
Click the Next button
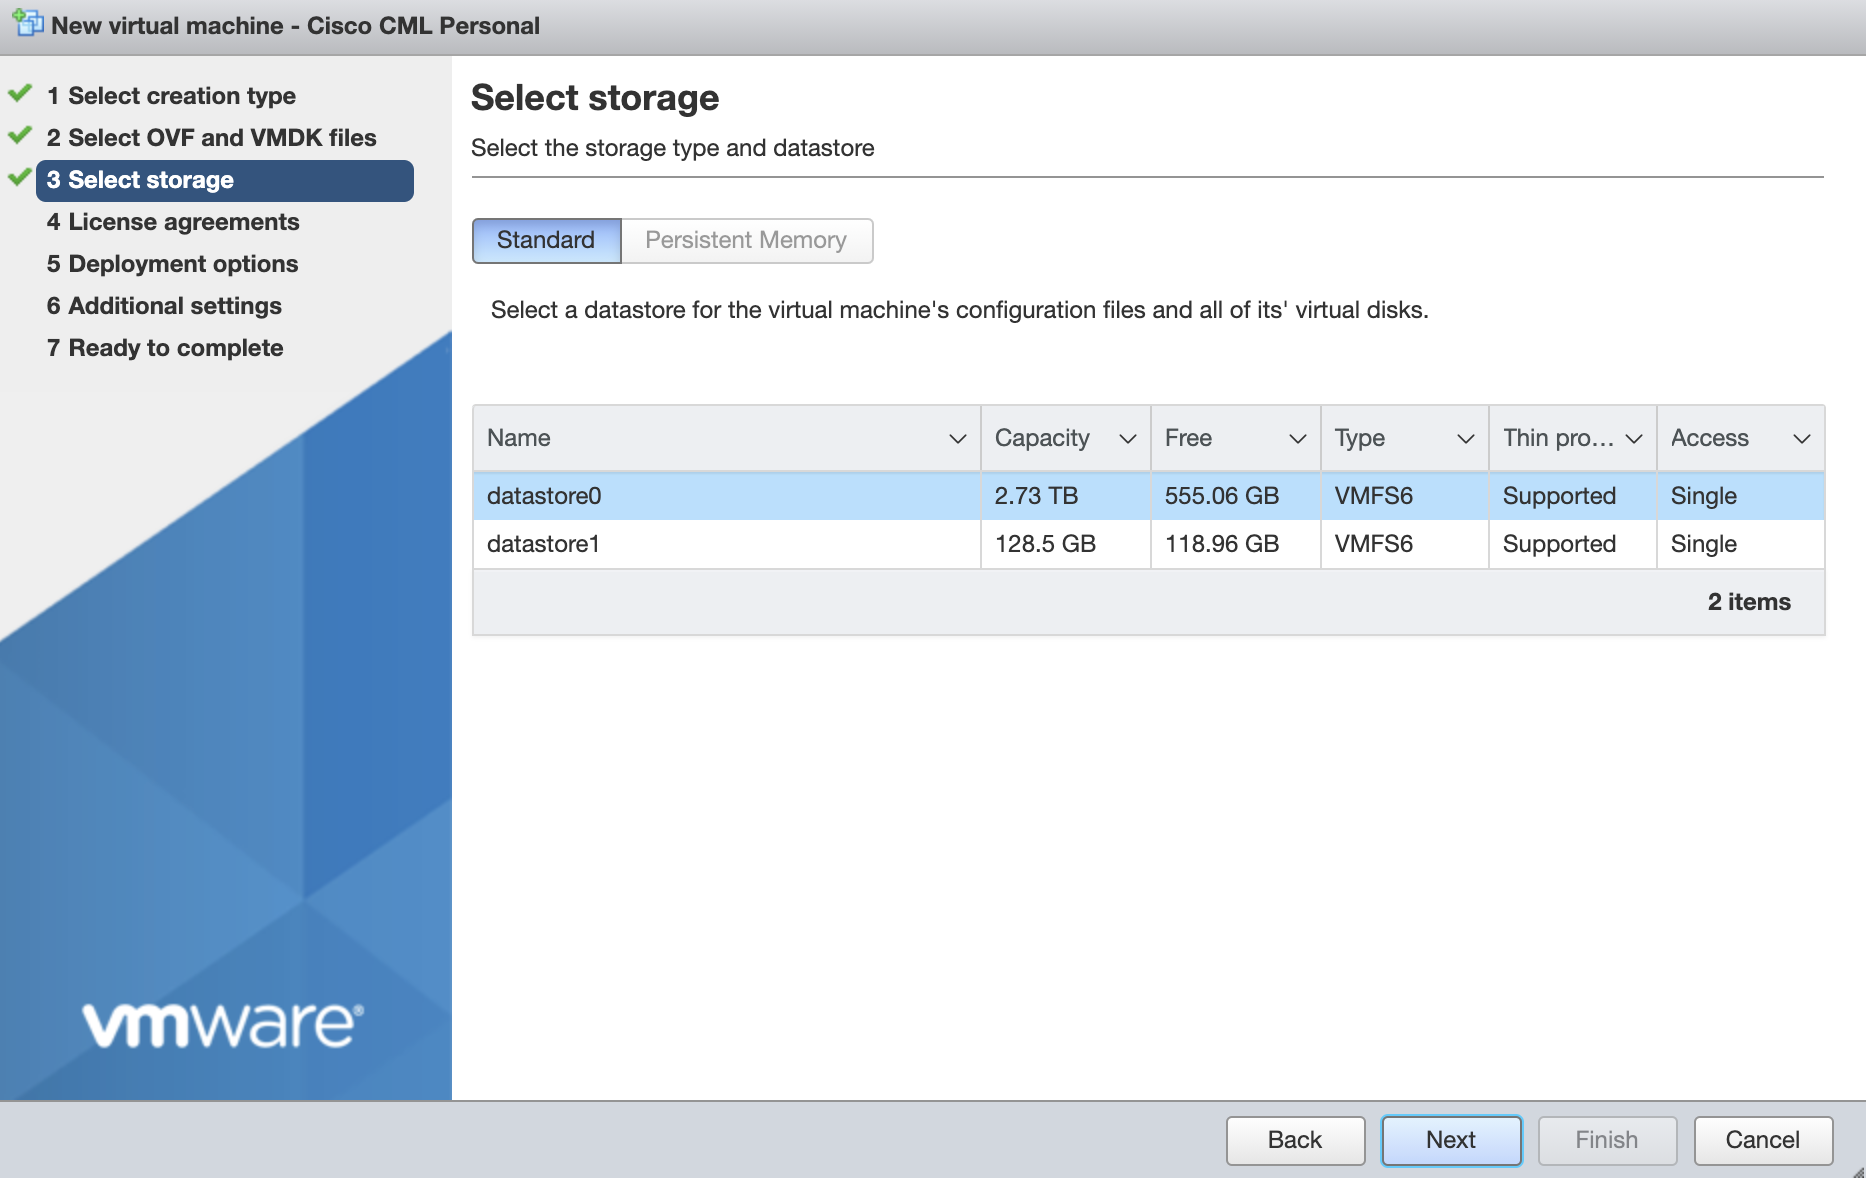[1450, 1140]
